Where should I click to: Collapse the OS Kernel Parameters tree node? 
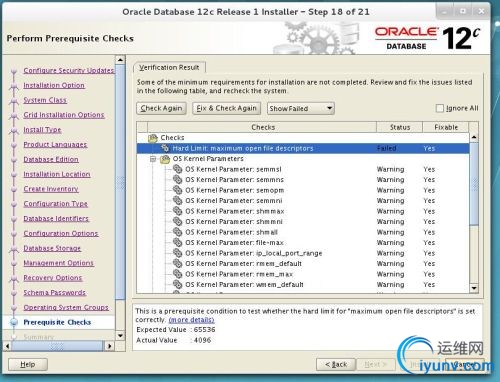click(153, 159)
